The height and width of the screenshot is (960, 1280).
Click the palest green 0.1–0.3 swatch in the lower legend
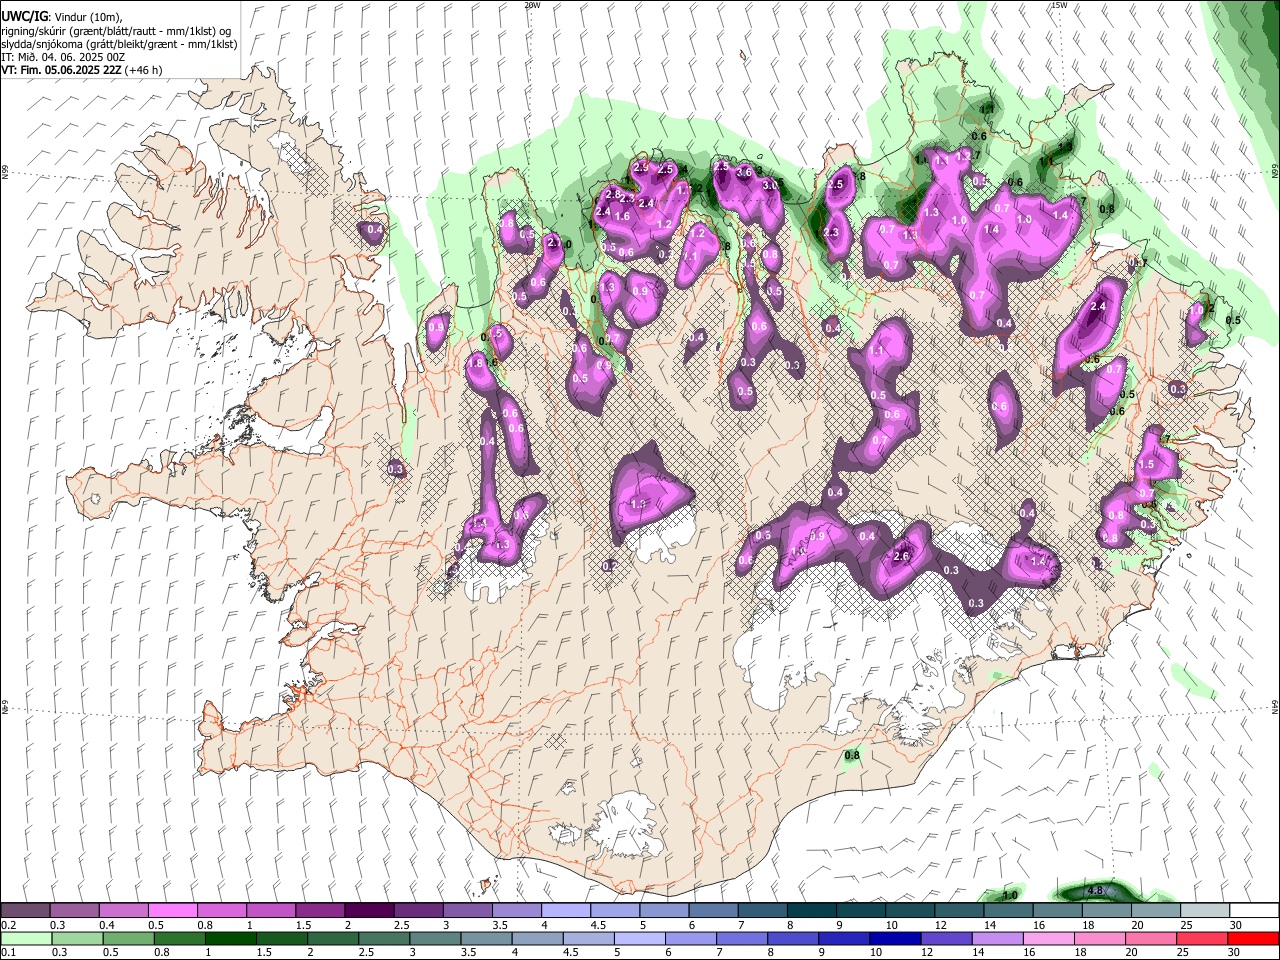point(26,938)
